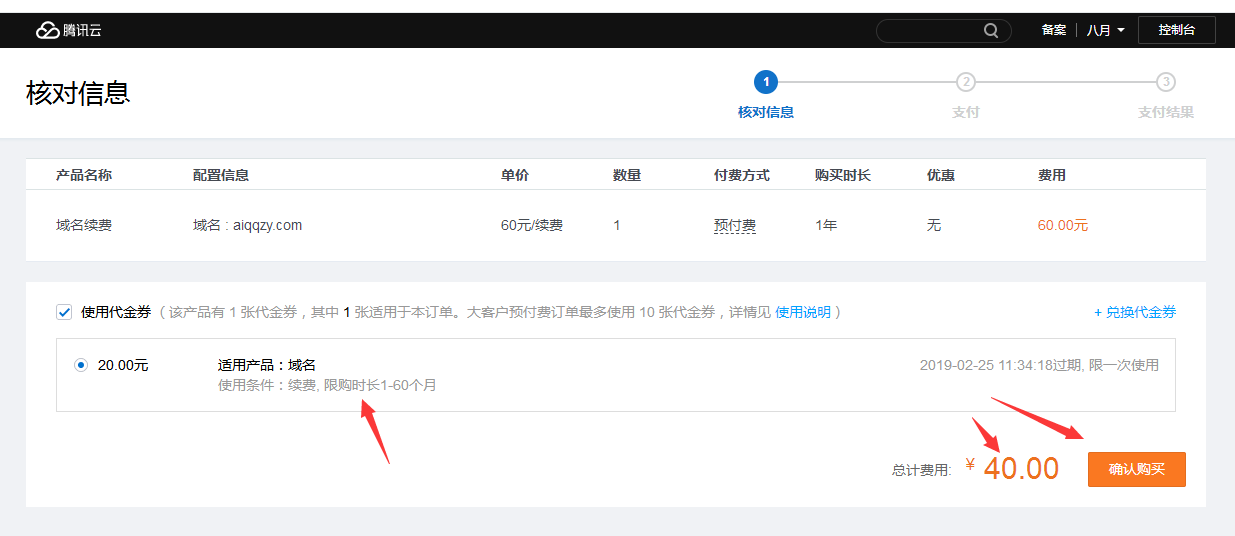Open the 控制台 console button
1235x536 pixels.
[x=1176, y=30]
